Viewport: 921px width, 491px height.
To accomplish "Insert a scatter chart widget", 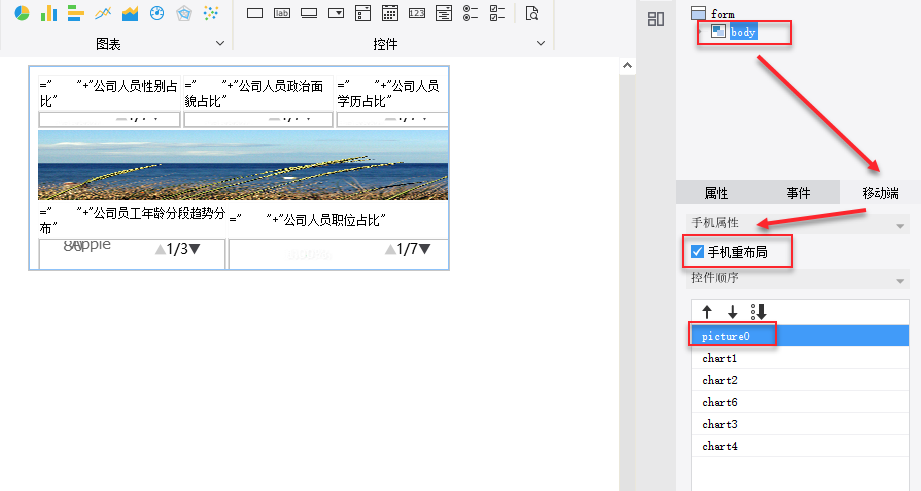I will [210, 14].
